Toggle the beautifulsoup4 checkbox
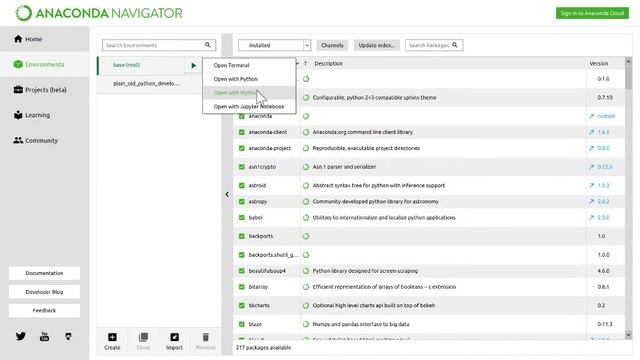 [x=242, y=271]
